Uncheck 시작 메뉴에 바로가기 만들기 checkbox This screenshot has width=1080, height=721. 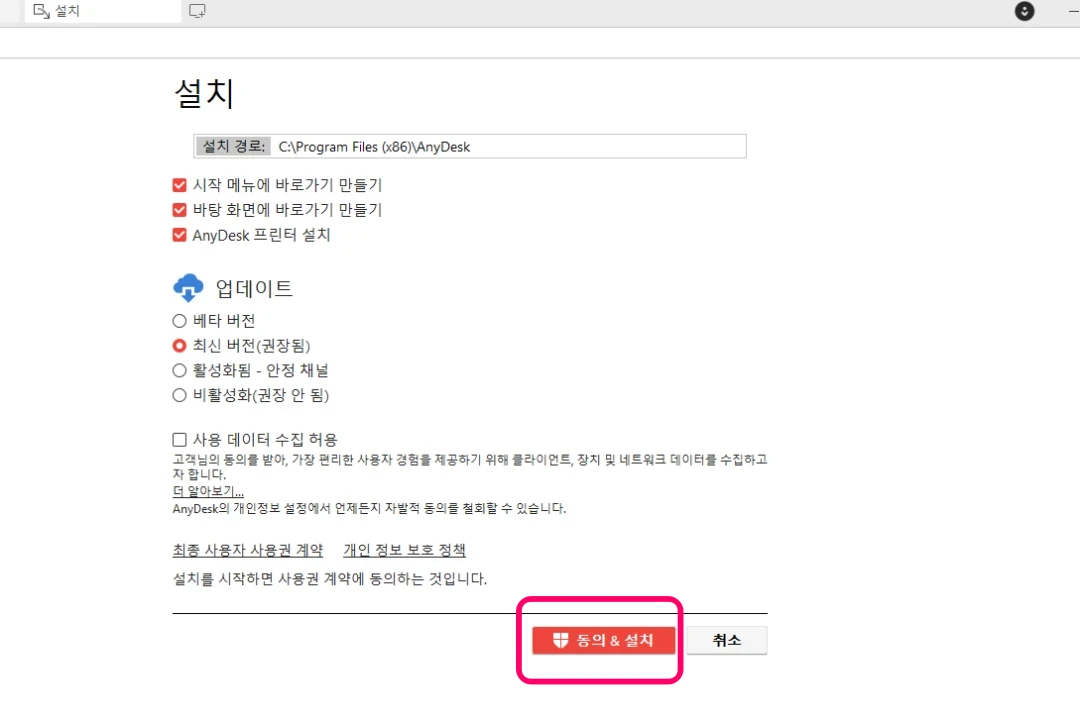point(180,185)
